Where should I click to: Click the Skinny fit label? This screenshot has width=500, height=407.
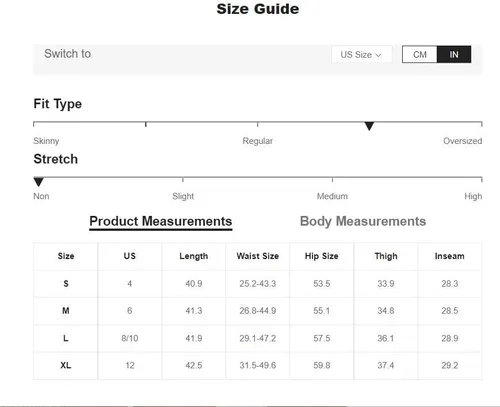[x=46, y=141]
